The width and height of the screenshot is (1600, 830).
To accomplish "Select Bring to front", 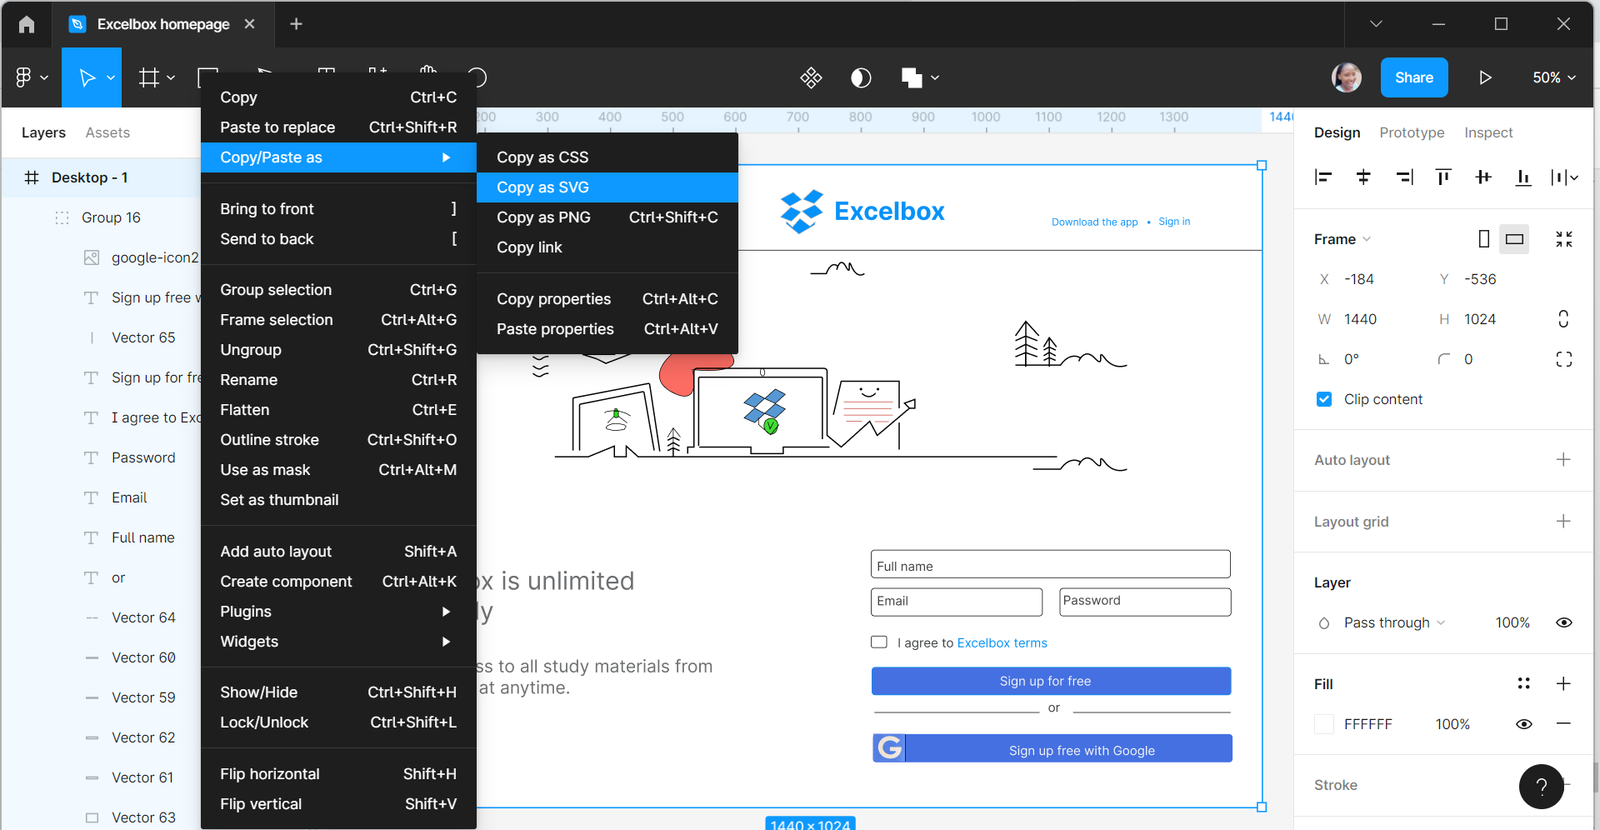I will pos(338,209).
